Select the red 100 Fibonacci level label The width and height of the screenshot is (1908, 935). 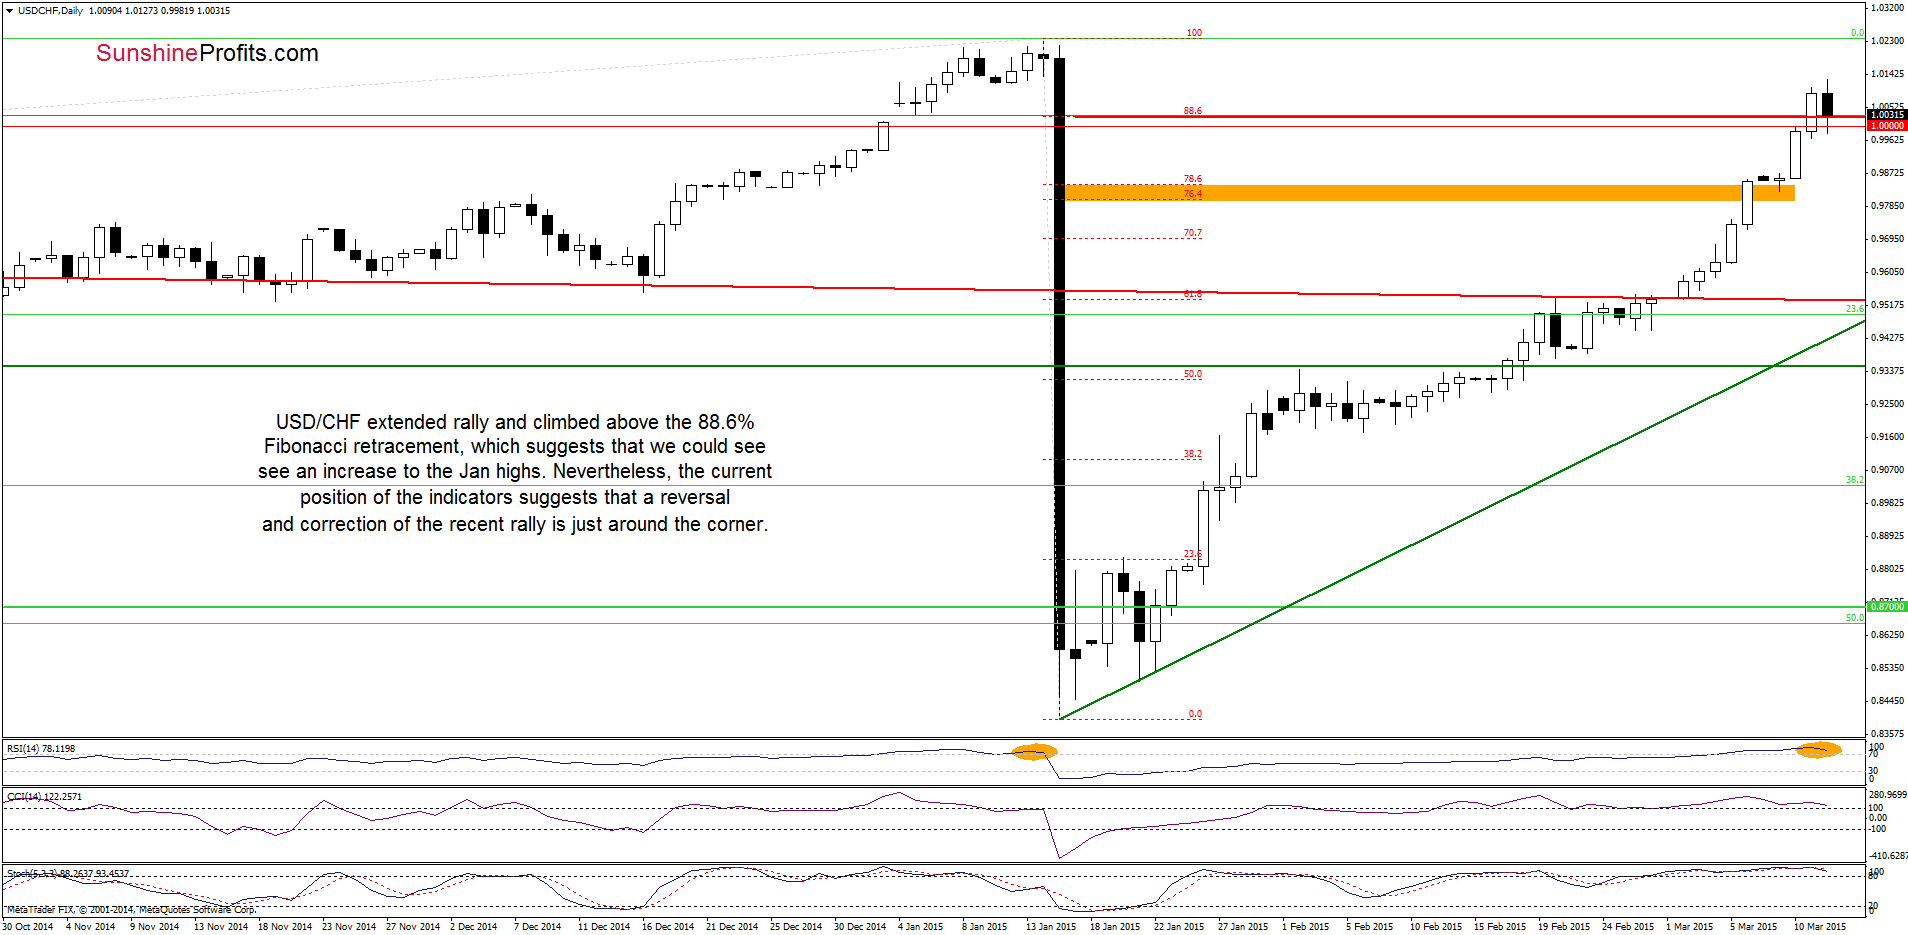(x=1194, y=33)
